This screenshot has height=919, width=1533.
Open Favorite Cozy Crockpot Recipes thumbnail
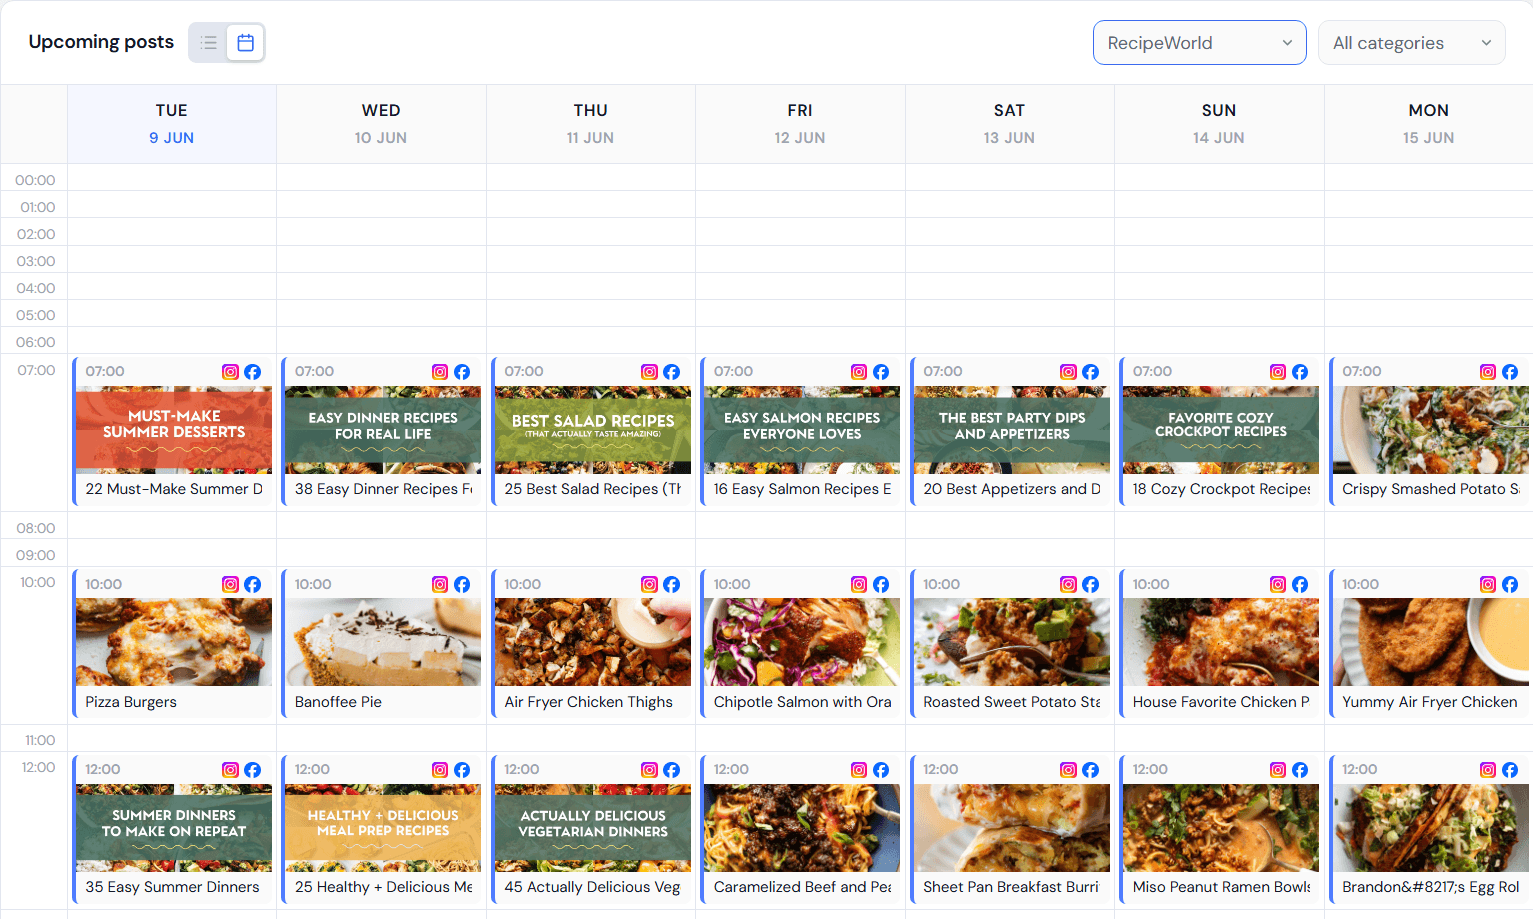1221,430
